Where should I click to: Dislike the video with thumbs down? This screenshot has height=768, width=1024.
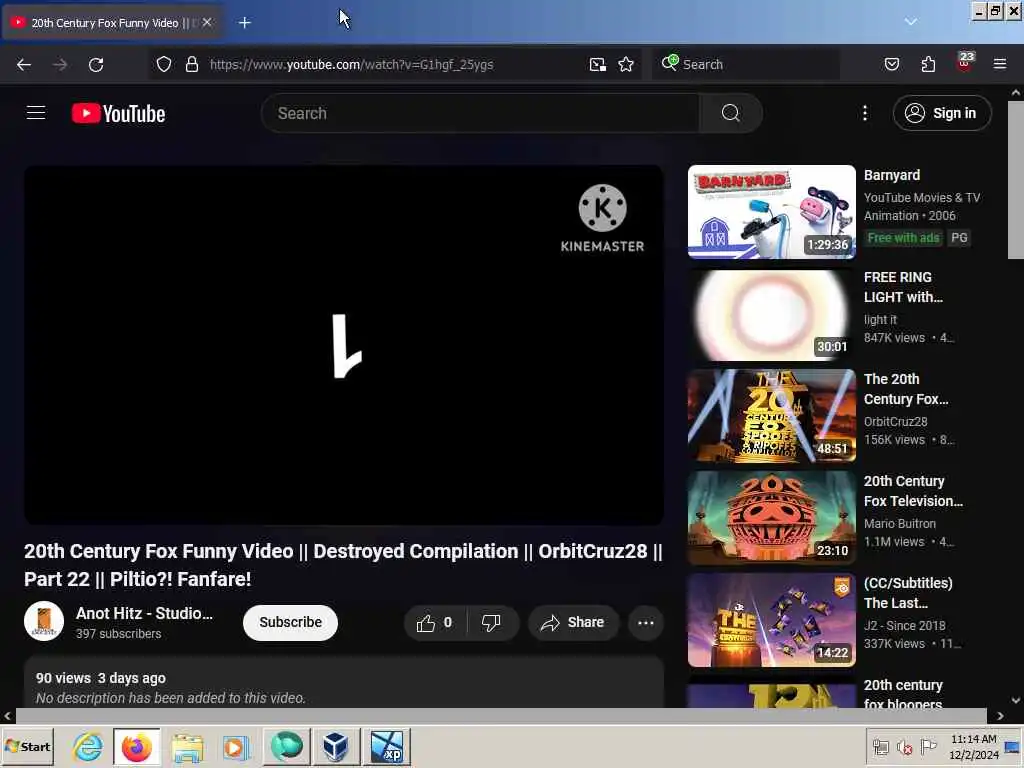492,622
